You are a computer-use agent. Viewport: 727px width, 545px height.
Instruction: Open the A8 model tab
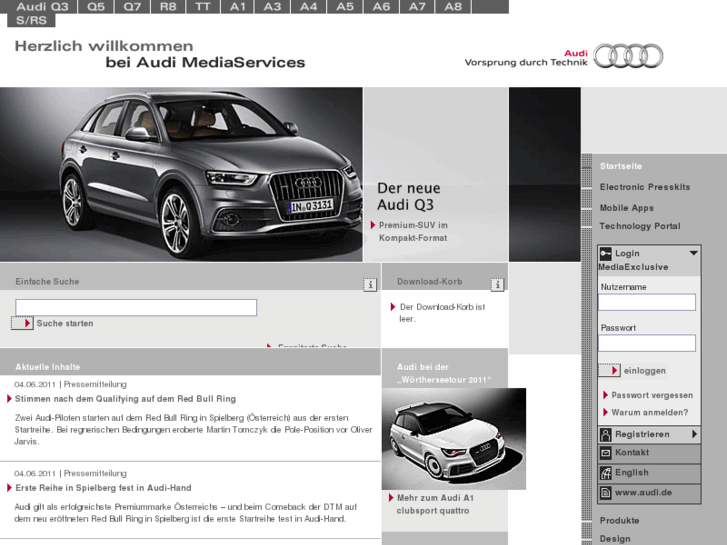click(453, 6)
